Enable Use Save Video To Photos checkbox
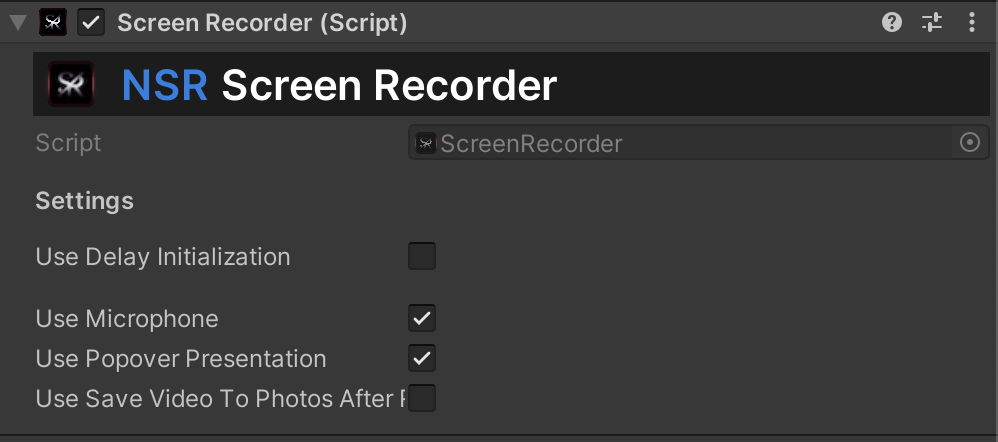The width and height of the screenshot is (998, 442). (422, 398)
